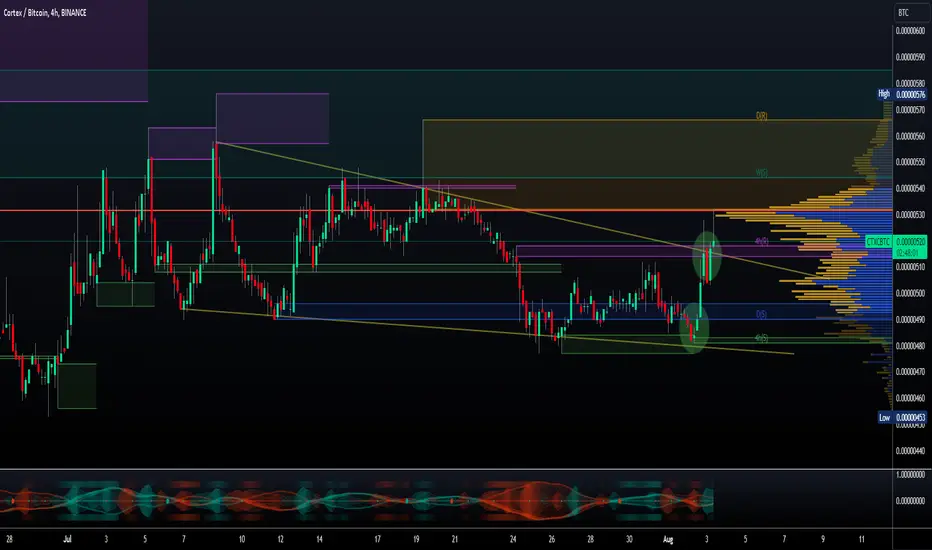The image size is (932, 550).
Task: Click the 12 date label on time axis
Action: point(281,539)
